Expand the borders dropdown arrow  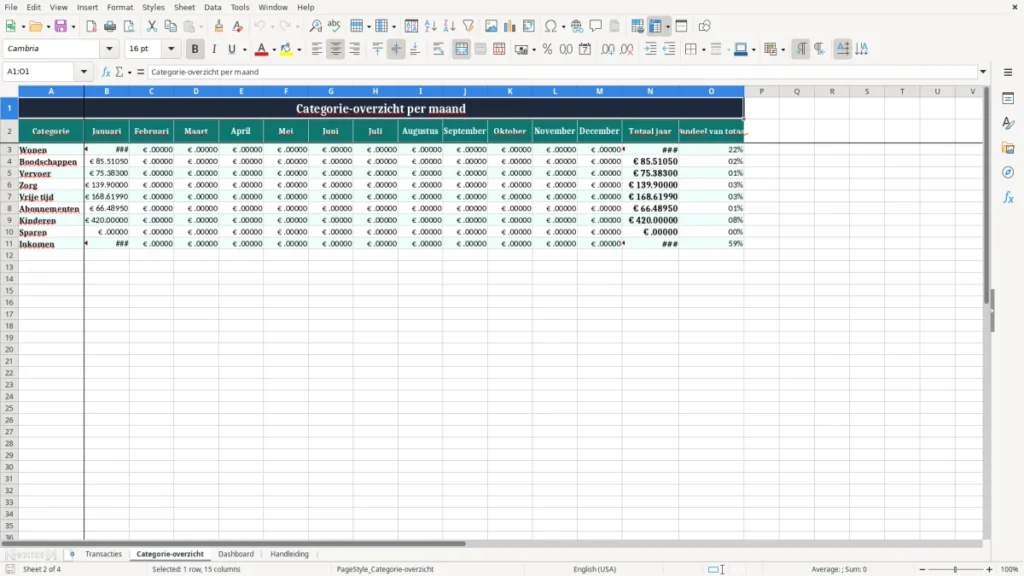pos(703,50)
